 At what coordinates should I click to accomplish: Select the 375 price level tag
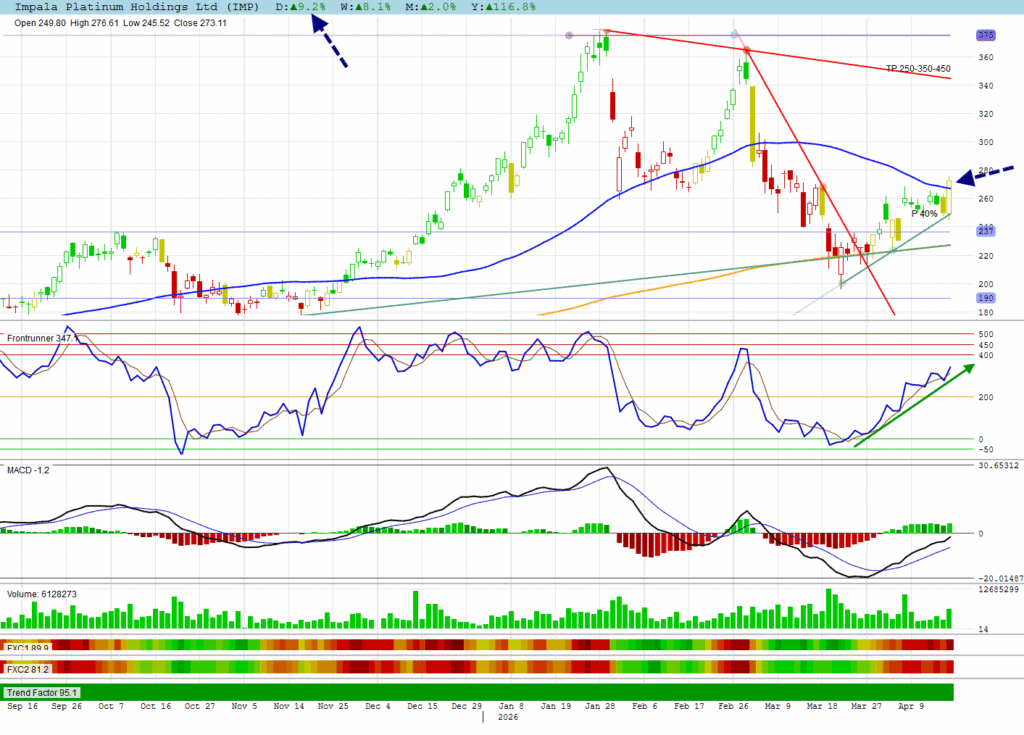[986, 35]
